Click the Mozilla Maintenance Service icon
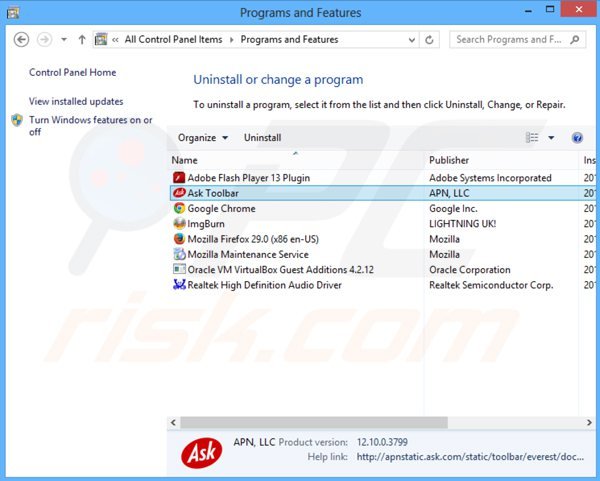 pos(179,254)
